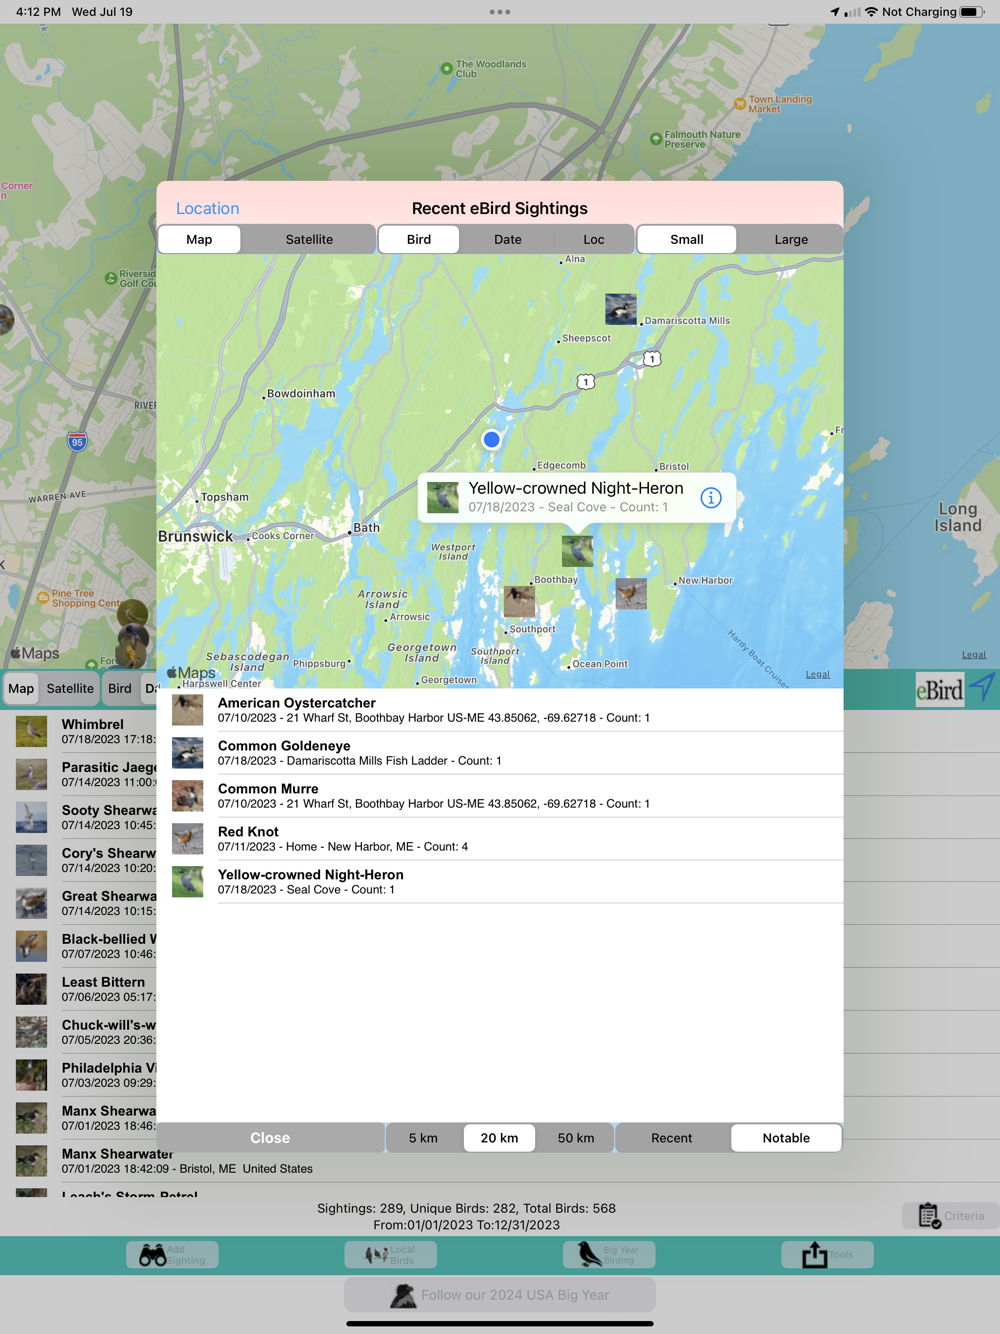Screen dimensions: 1000x1334
Task: Select Sooty Shearwater row in background list
Action: point(78,817)
